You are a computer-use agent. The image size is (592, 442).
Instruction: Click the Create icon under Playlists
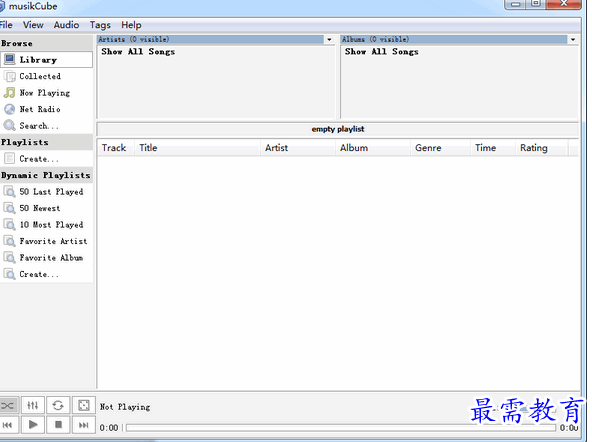[9, 159]
